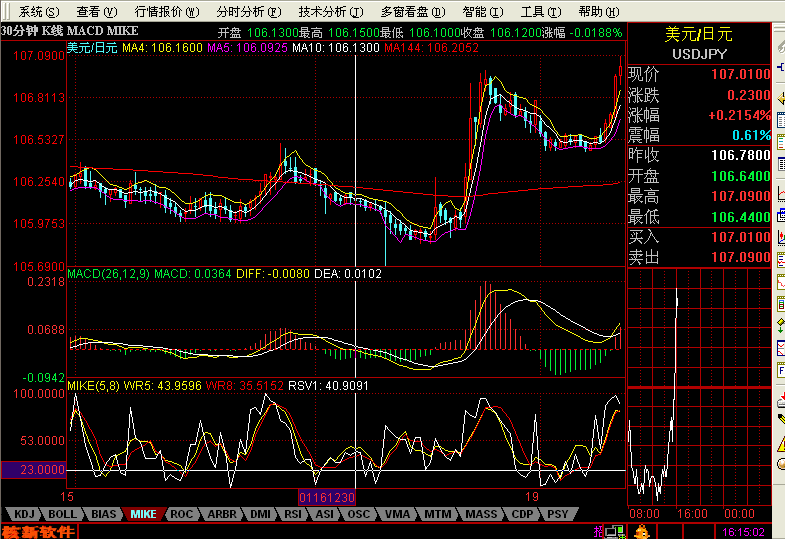Screen dimensions: 785x539
Task: Open the 工具(T) menu
Action: click(541, 12)
